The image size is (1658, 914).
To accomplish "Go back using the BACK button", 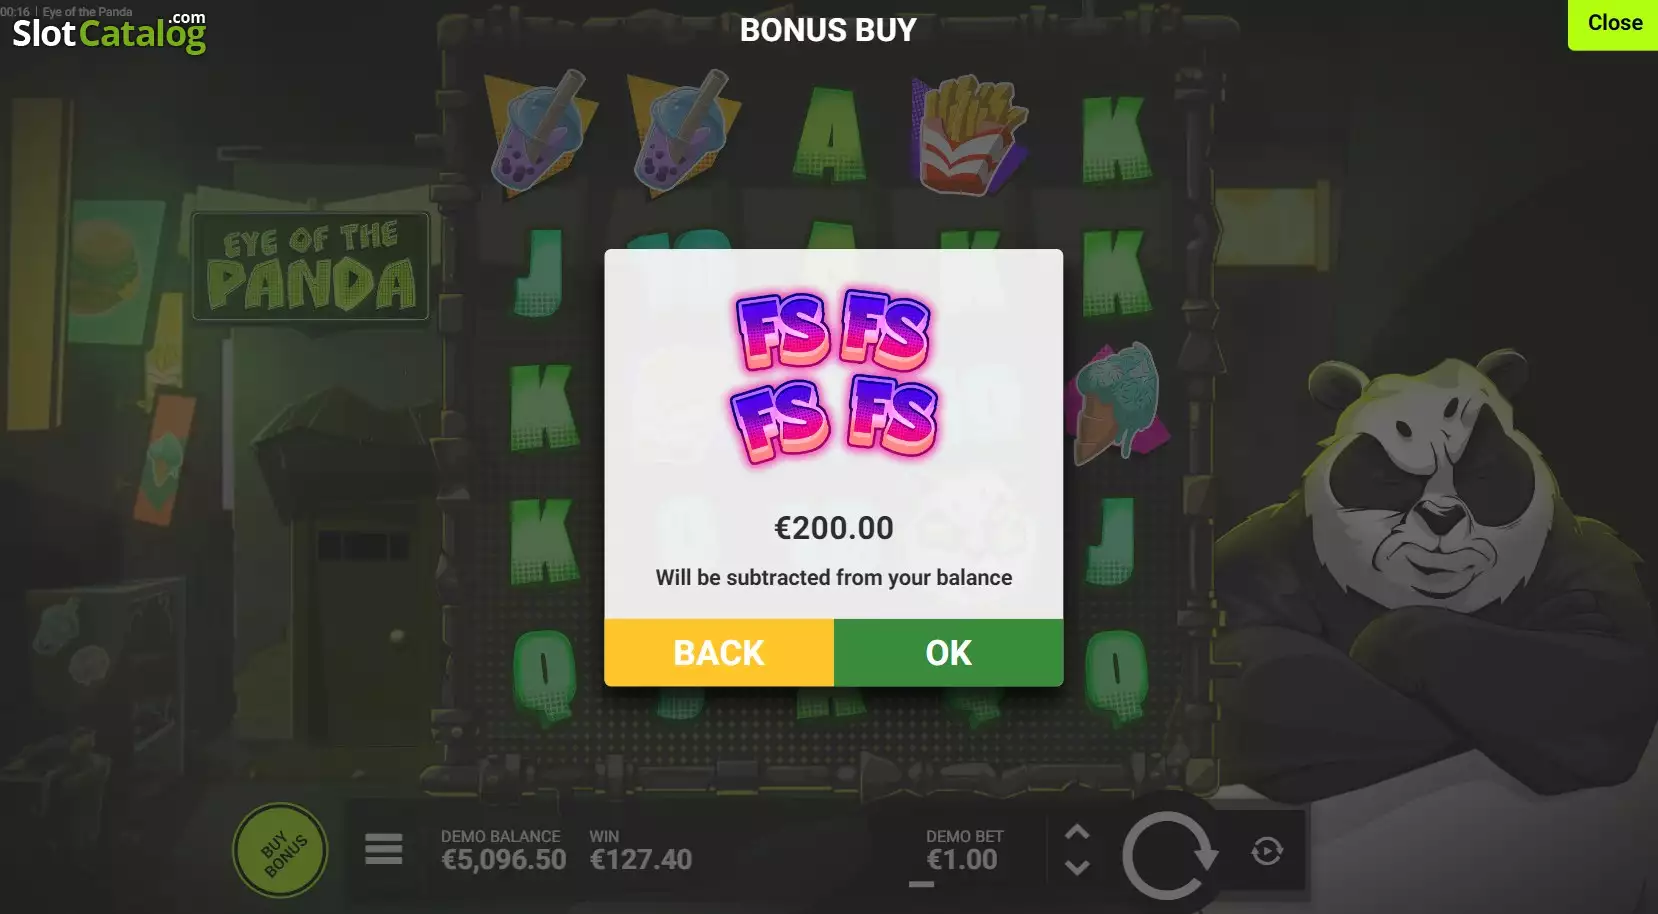I will click(x=719, y=652).
